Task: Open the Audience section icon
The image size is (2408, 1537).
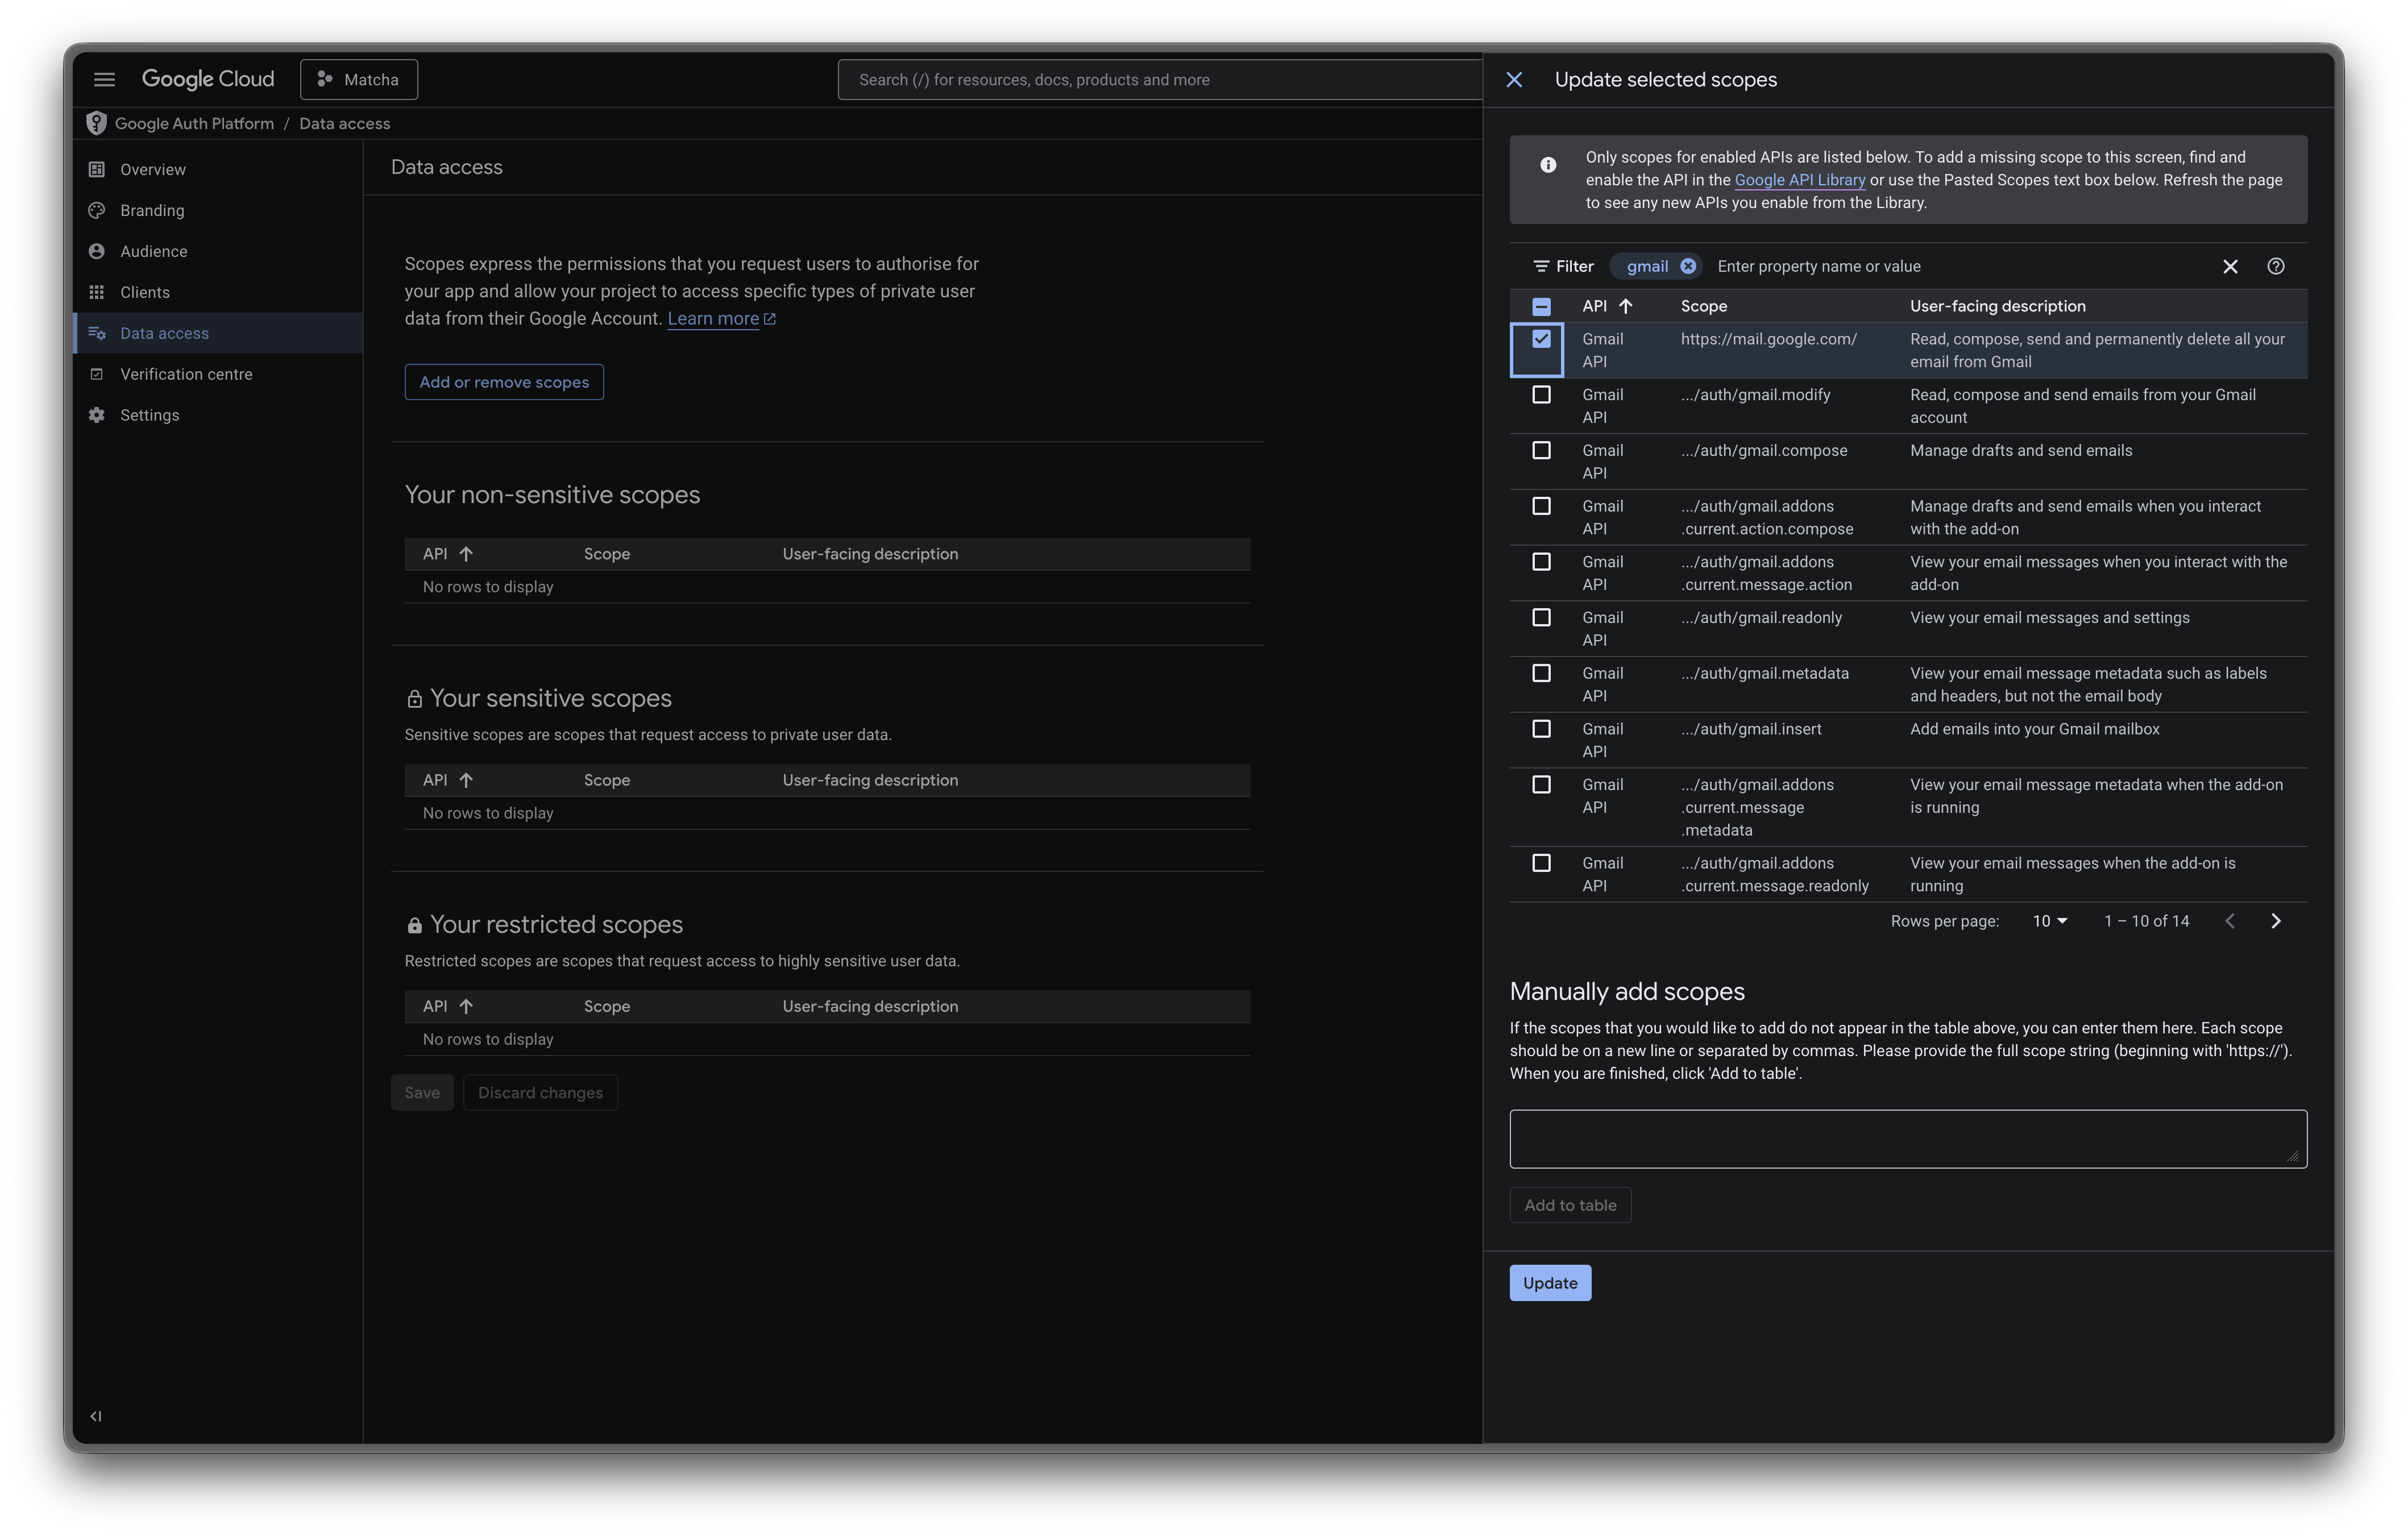Action: (x=96, y=251)
